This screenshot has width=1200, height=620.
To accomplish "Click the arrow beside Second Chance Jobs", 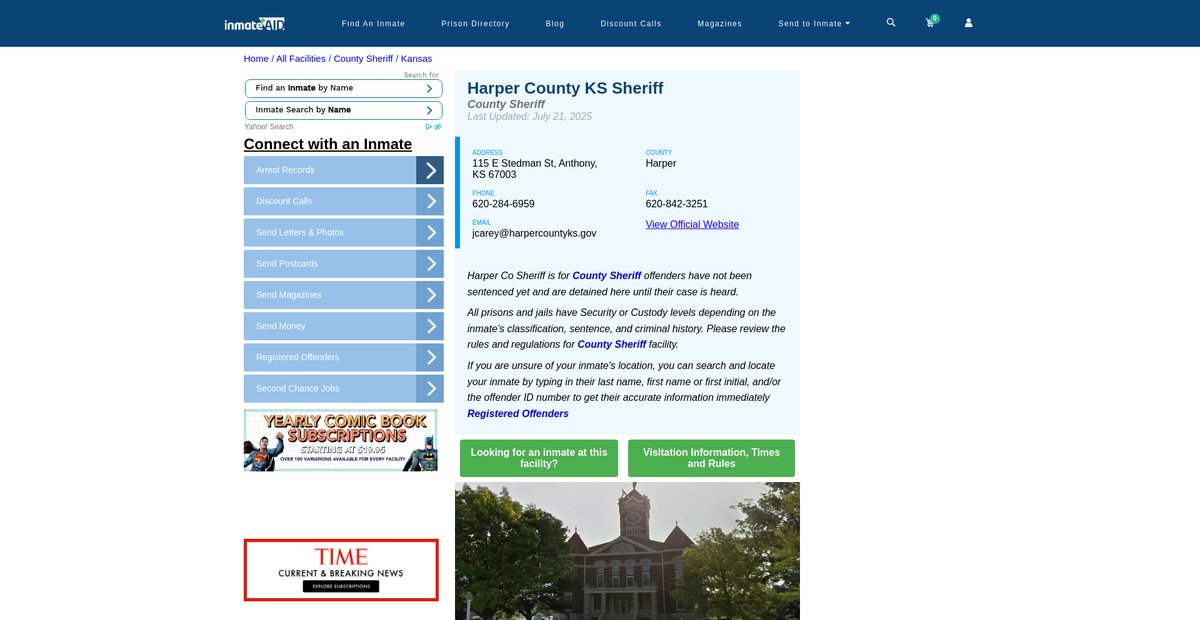I will (430, 389).
